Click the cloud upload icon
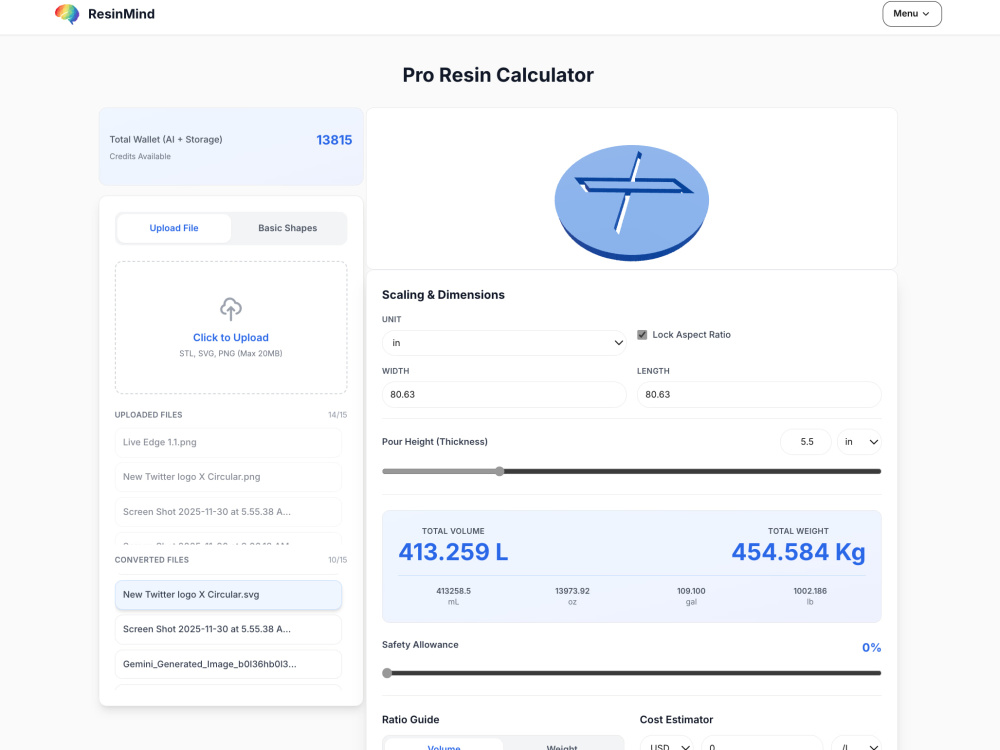 pos(231,309)
